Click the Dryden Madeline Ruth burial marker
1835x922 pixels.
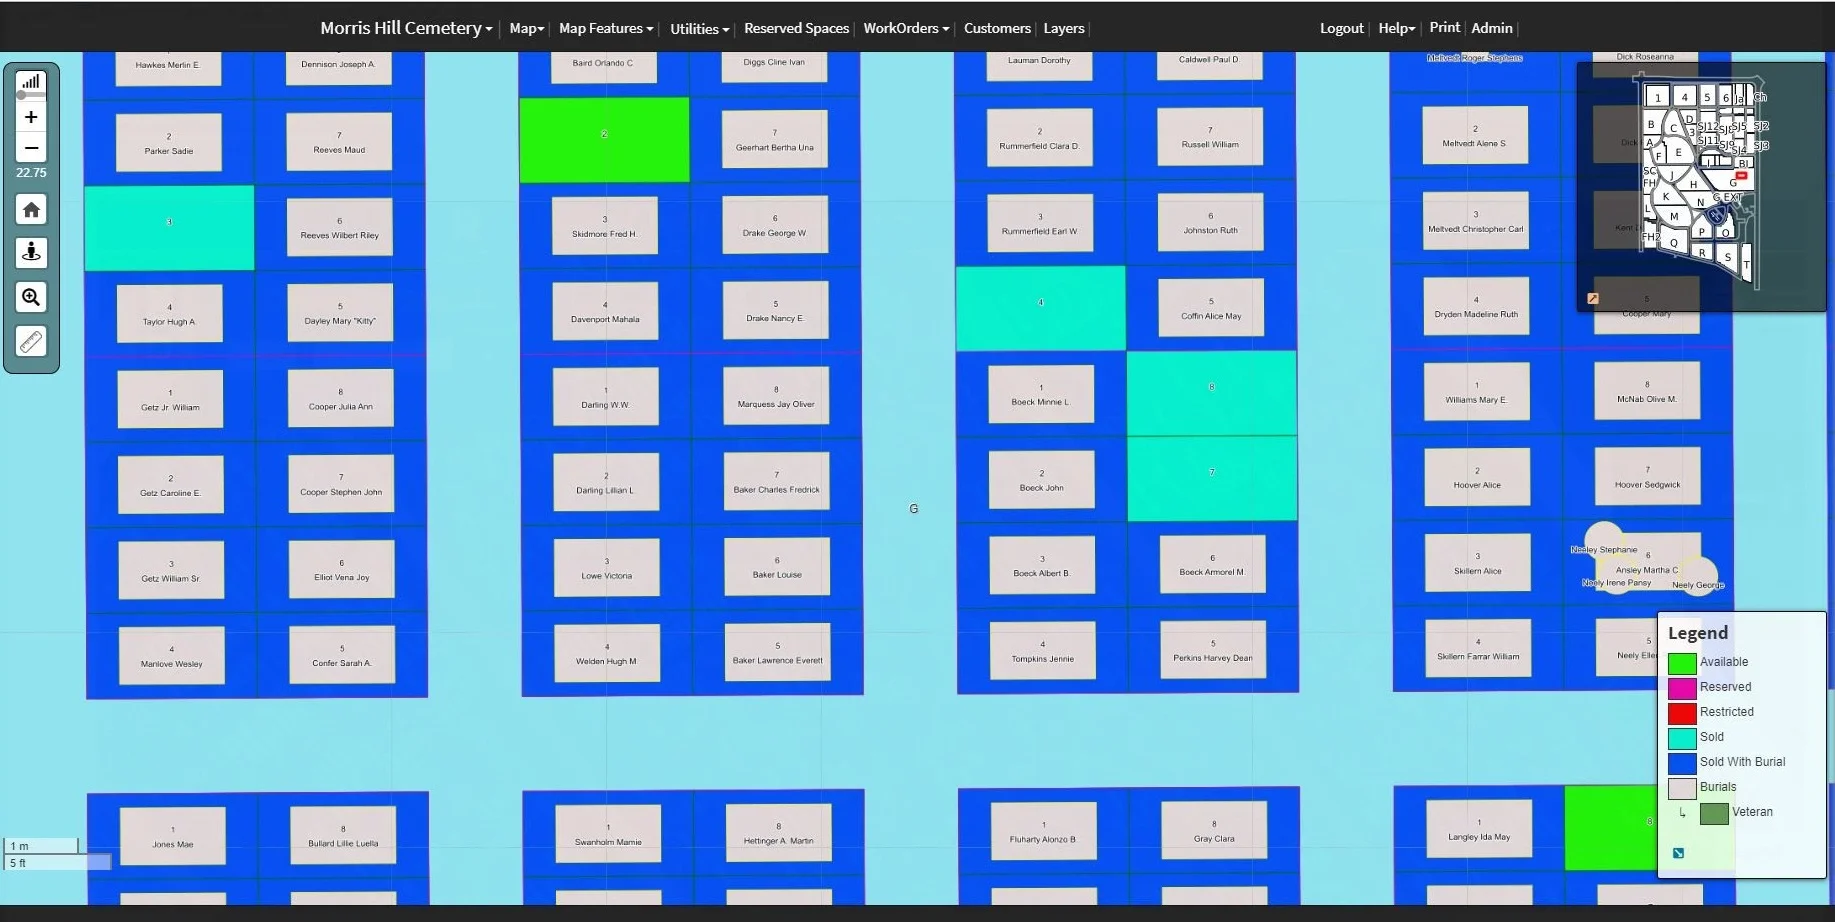tap(1476, 306)
